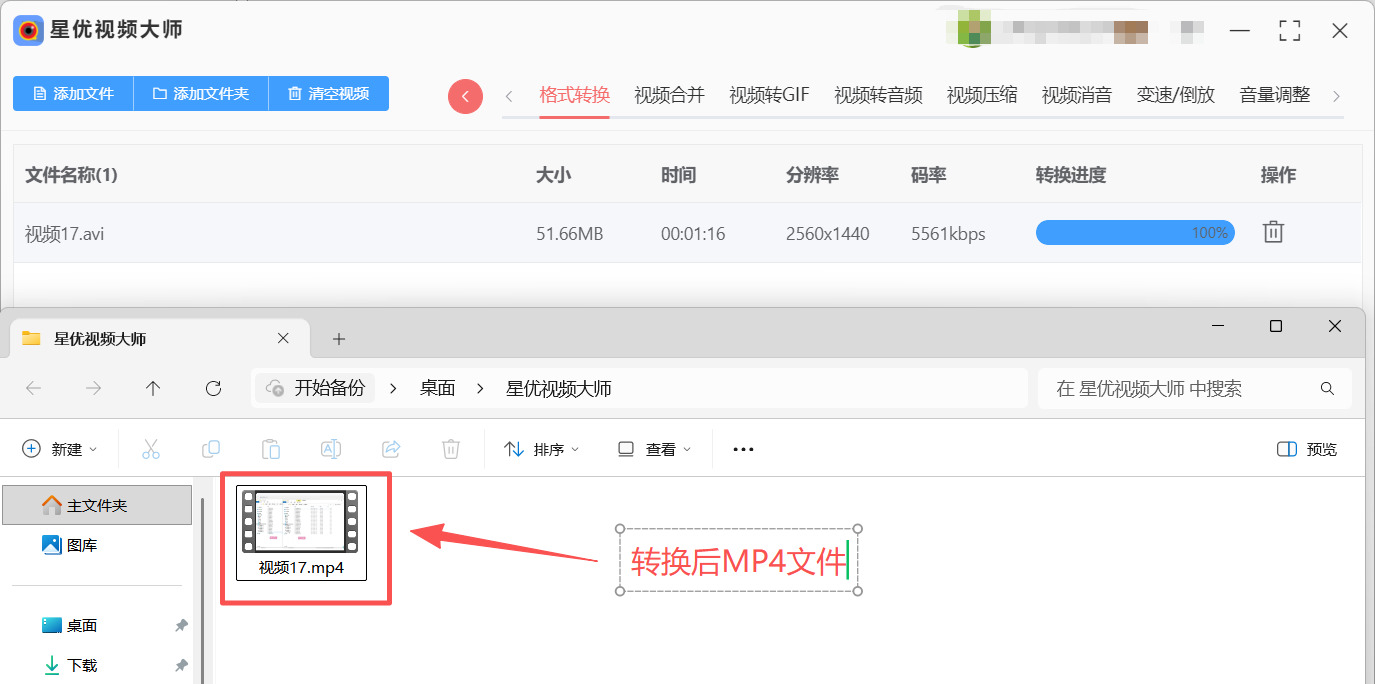Maximize the 星优视频大师 app window
The height and width of the screenshot is (684, 1375).
(x=1289, y=31)
